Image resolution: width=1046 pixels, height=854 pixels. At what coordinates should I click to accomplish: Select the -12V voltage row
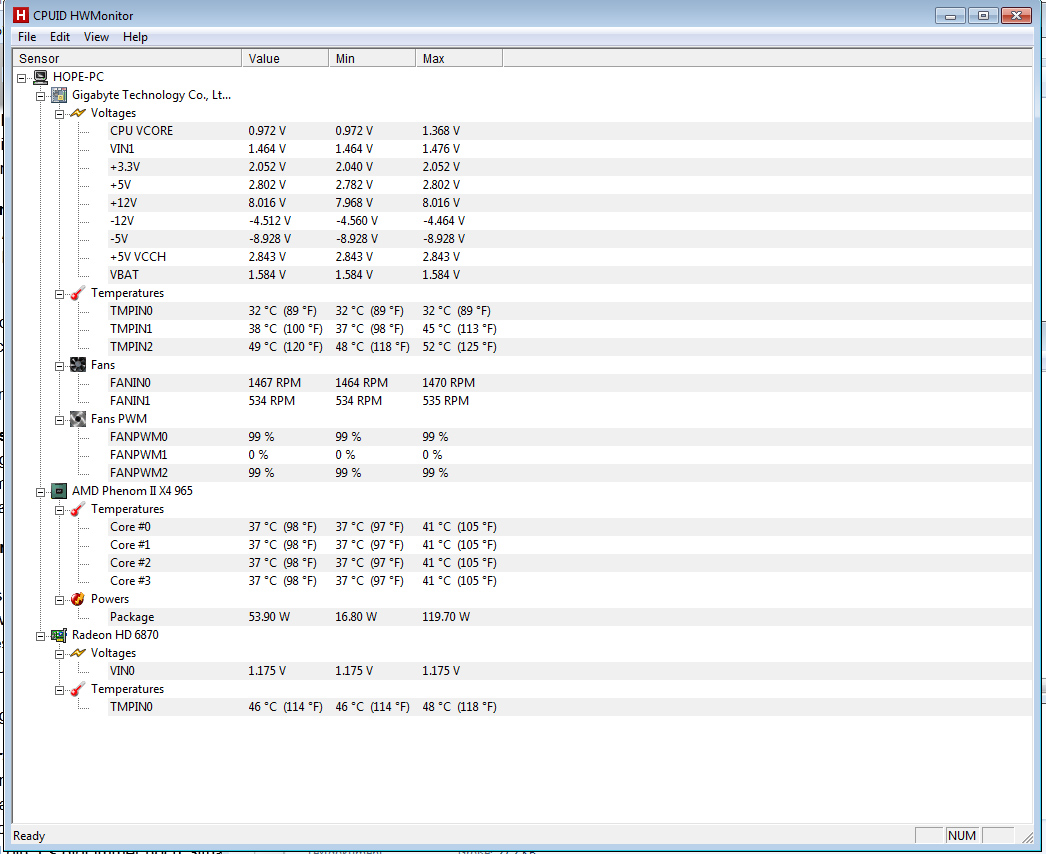pos(570,221)
